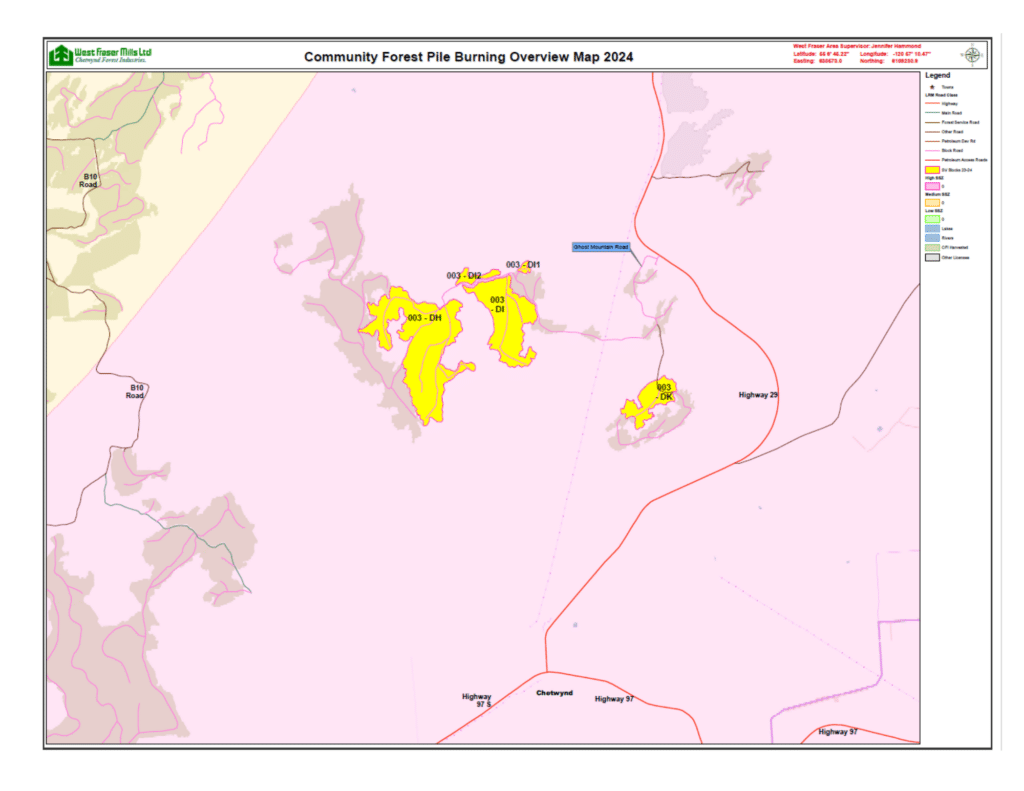Click the red Highway line symbol in legend
This screenshot has width=1024, height=791.
[x=932, y=103]
